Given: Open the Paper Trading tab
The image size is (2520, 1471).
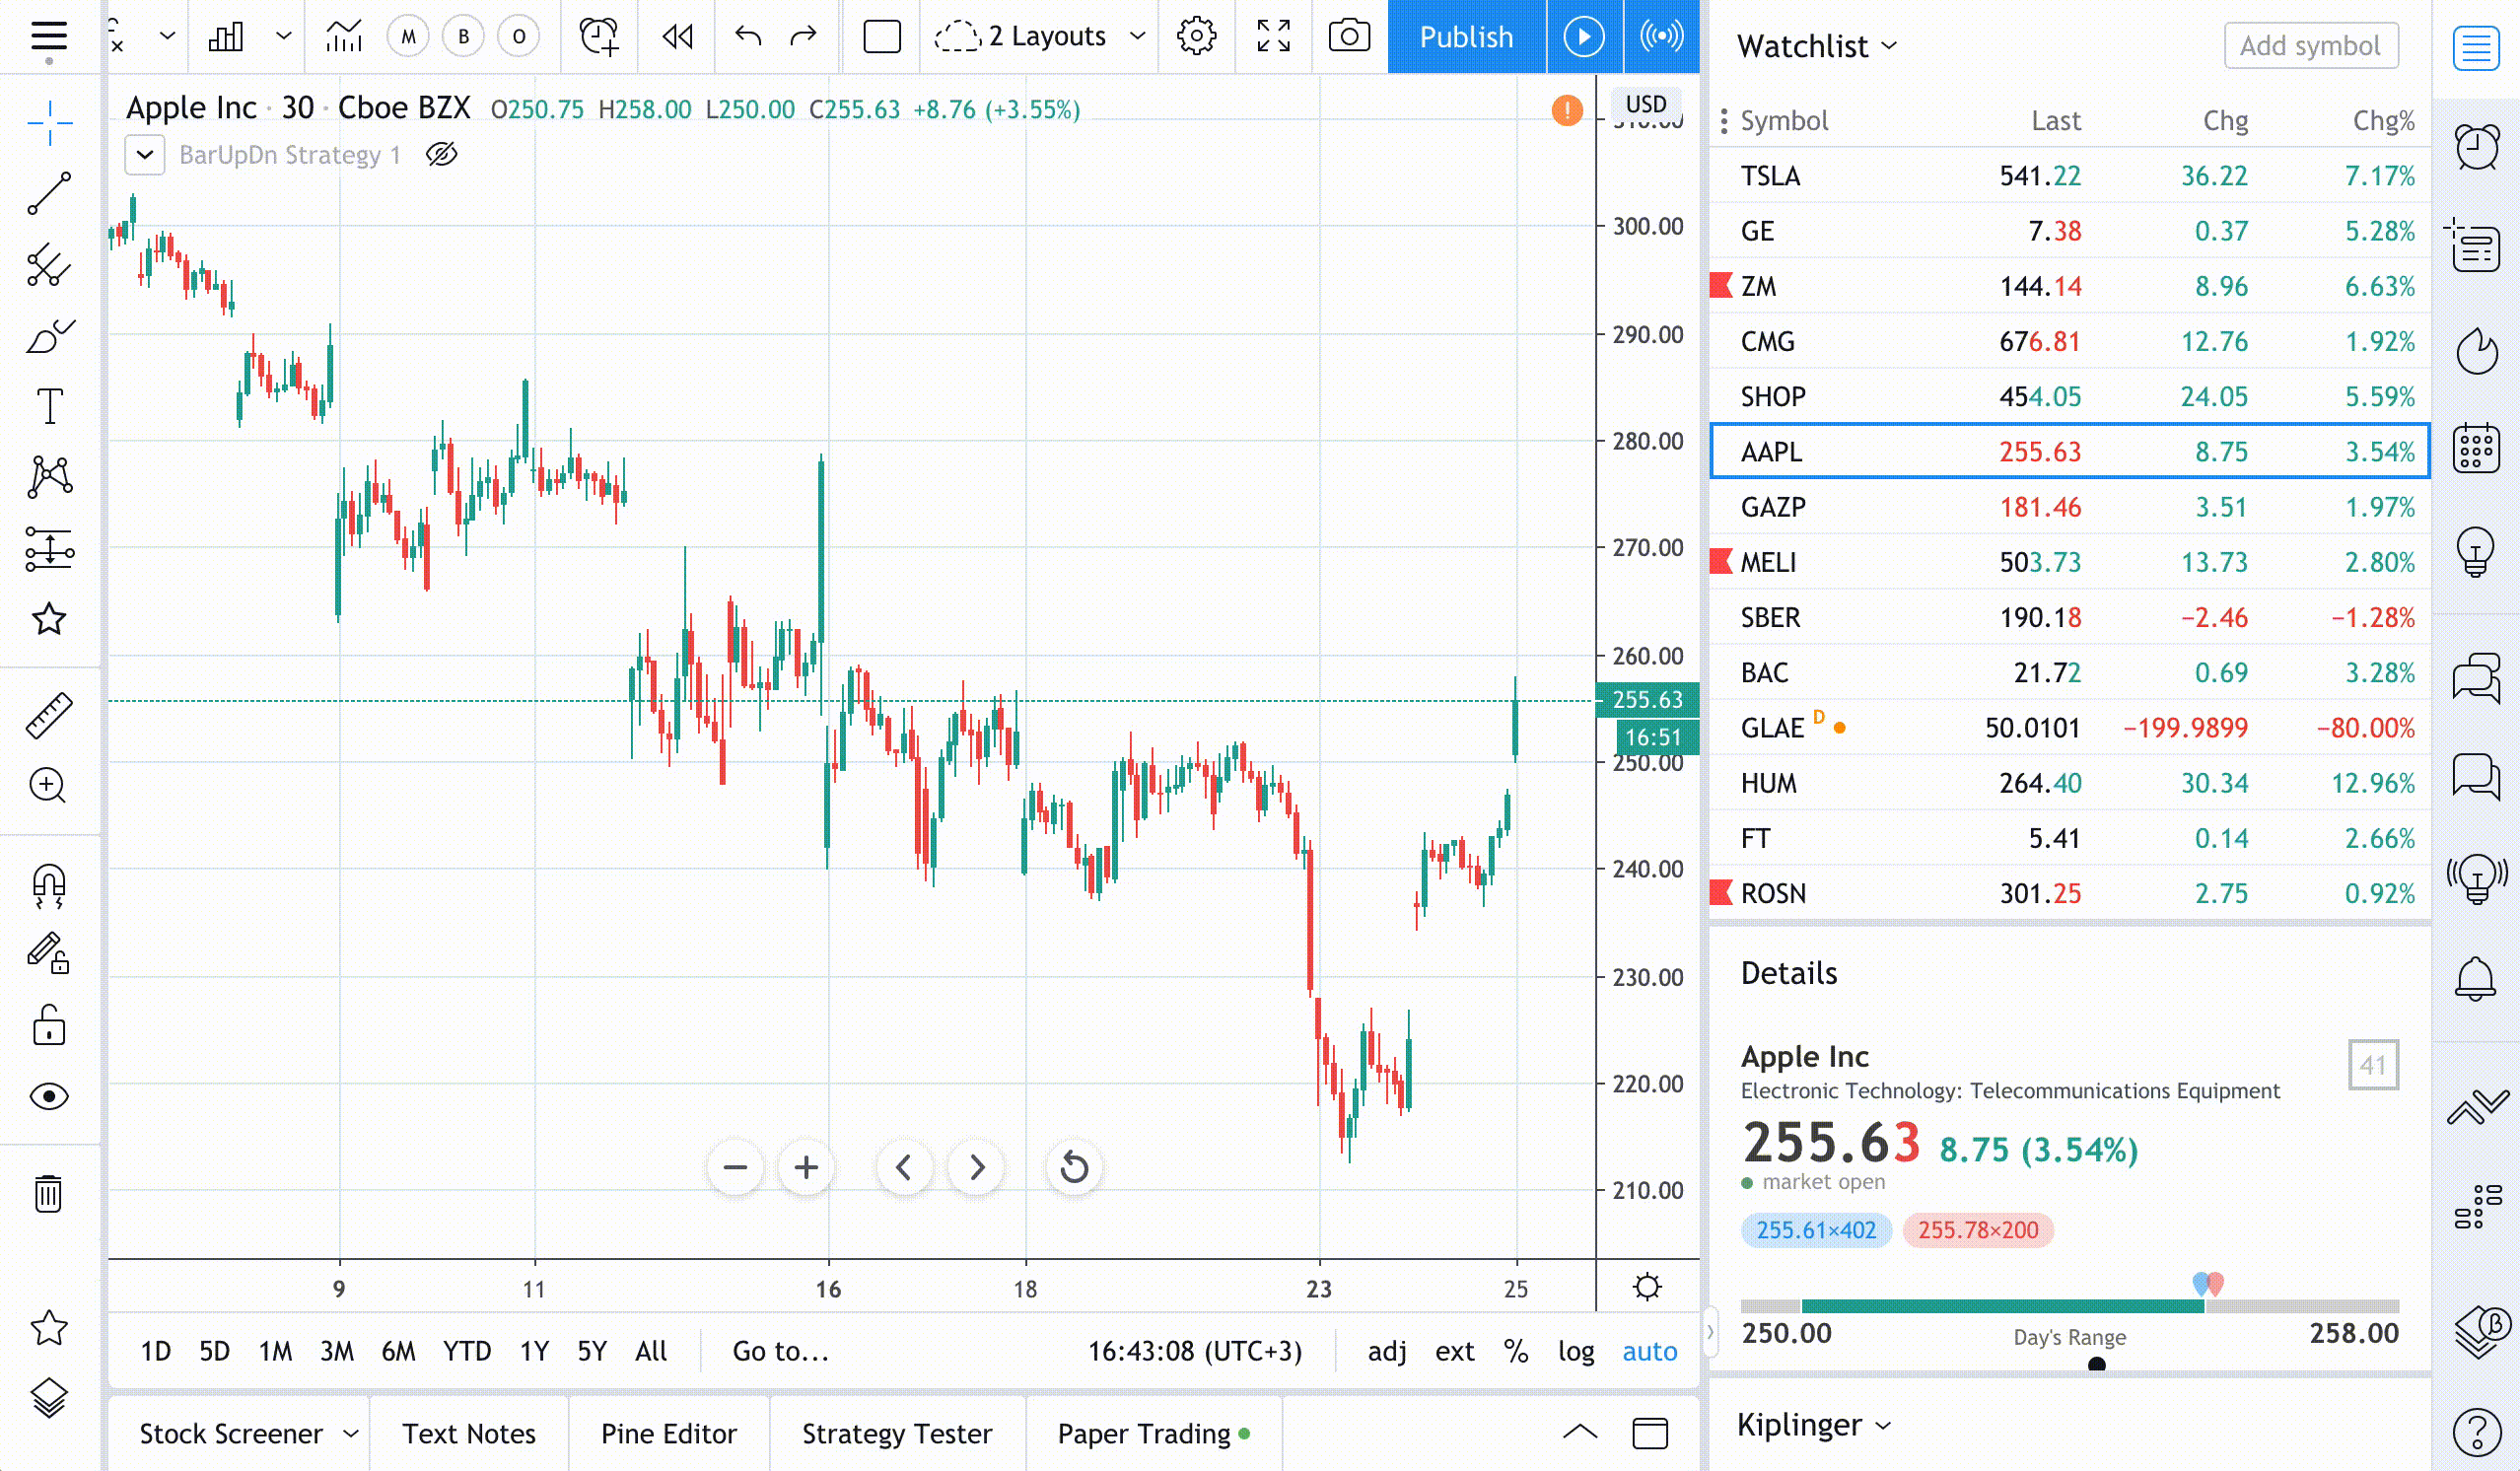Looking at the screenshot, I should point(1153,1433).
